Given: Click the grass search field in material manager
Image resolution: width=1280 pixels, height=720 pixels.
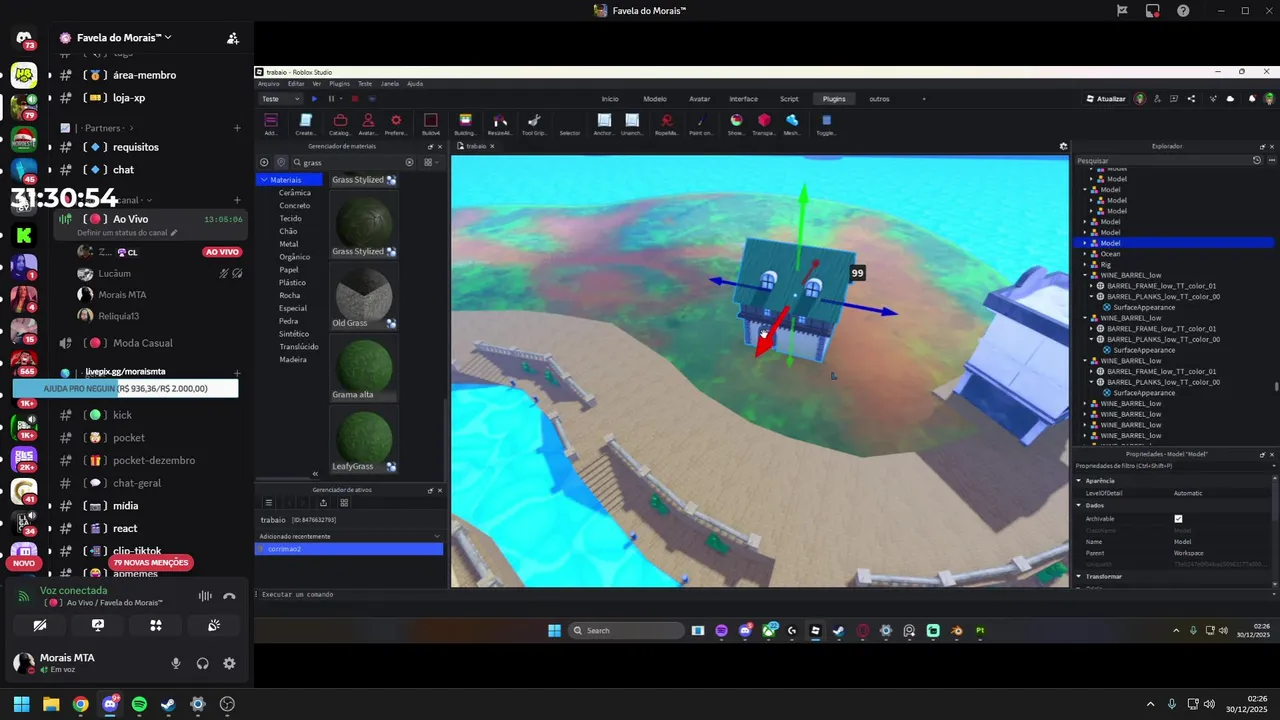Looking at the screenshot, I should [352, 162].
